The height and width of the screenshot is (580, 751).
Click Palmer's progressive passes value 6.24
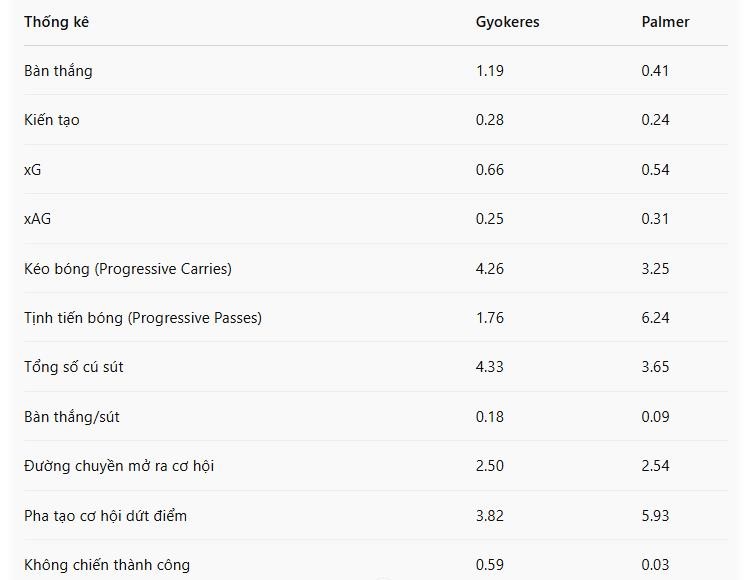point(655,318)
